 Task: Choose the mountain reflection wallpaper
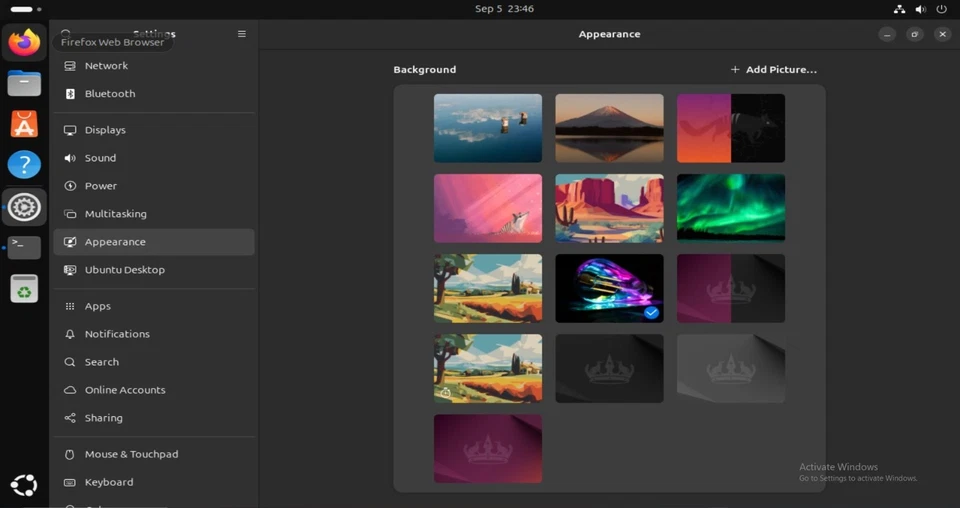(x=609, y=128)
